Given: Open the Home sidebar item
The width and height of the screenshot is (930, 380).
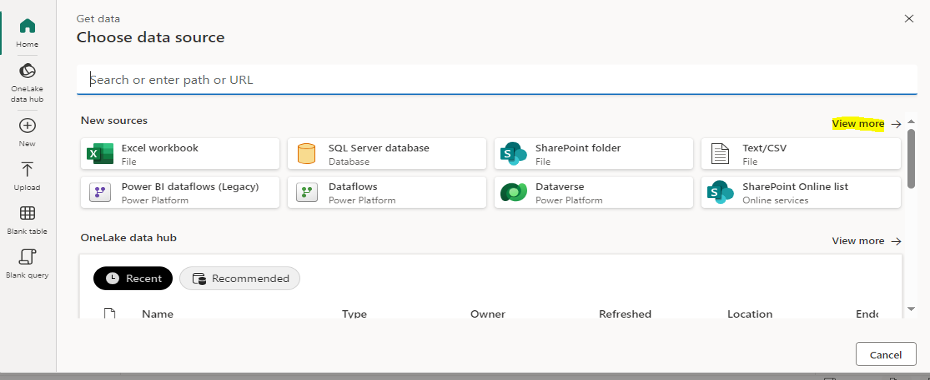Looking at the screenshot, I should (x=27, y=33).
